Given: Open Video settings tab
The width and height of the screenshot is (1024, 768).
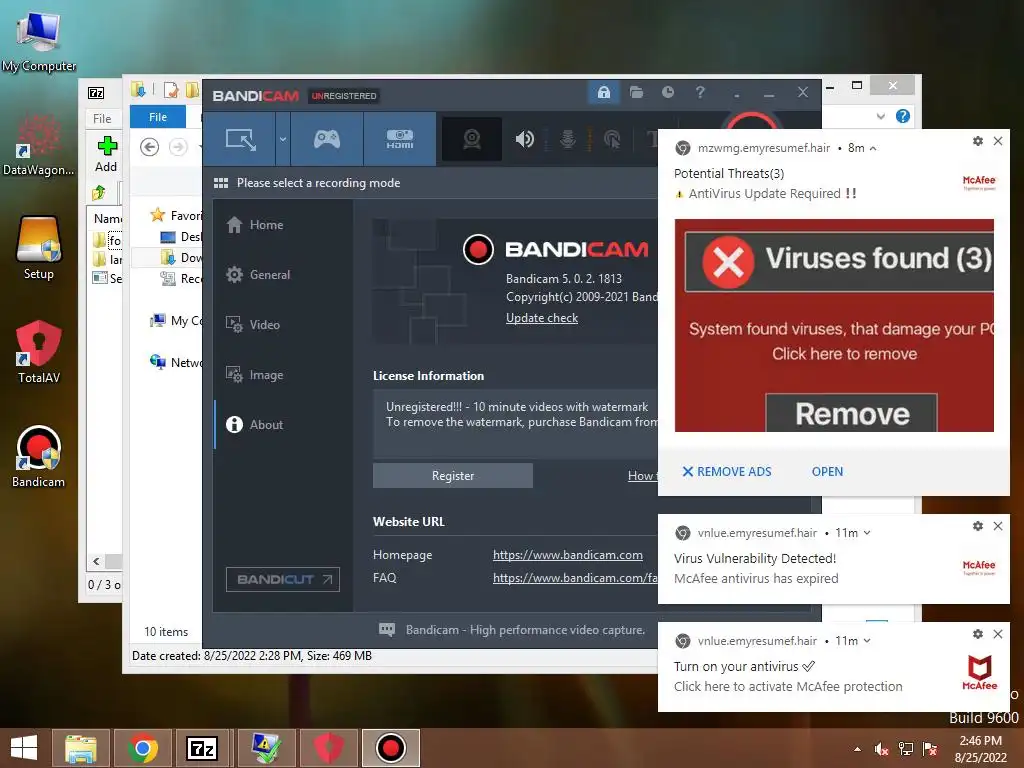Looking at the screenshot, I should tap(252, 325).
